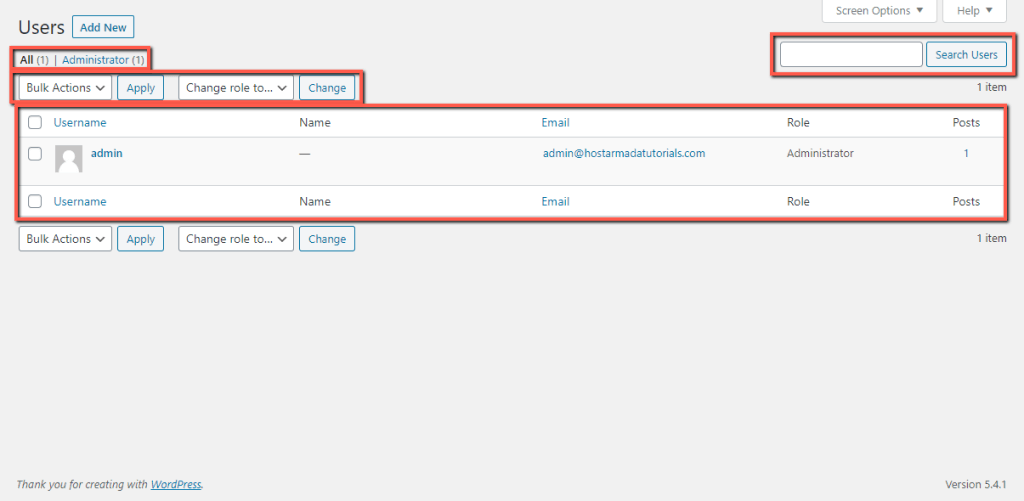Open the top Change role to dropdown

pos(236,88)
